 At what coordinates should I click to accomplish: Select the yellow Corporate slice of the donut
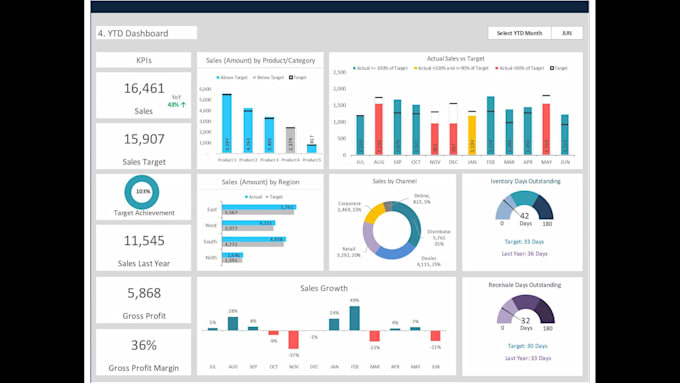[374, 213]
